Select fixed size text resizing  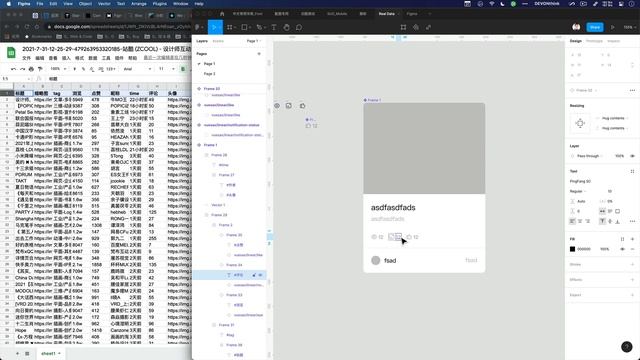tap(617, 211)
